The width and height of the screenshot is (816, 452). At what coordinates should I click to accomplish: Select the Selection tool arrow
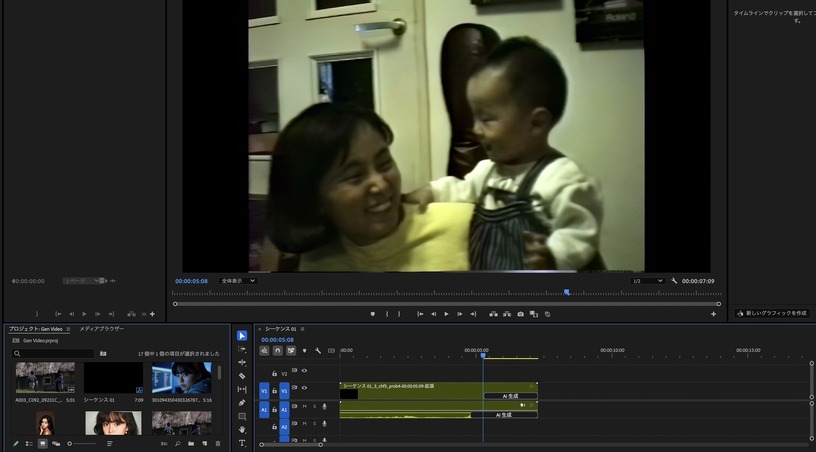coord(242,335)
